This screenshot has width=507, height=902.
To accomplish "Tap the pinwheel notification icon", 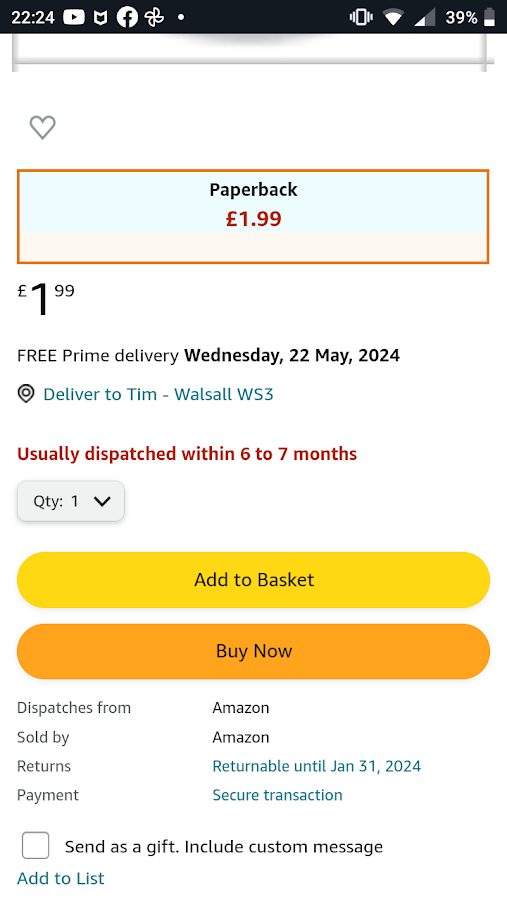I will [x=154, y=18].
